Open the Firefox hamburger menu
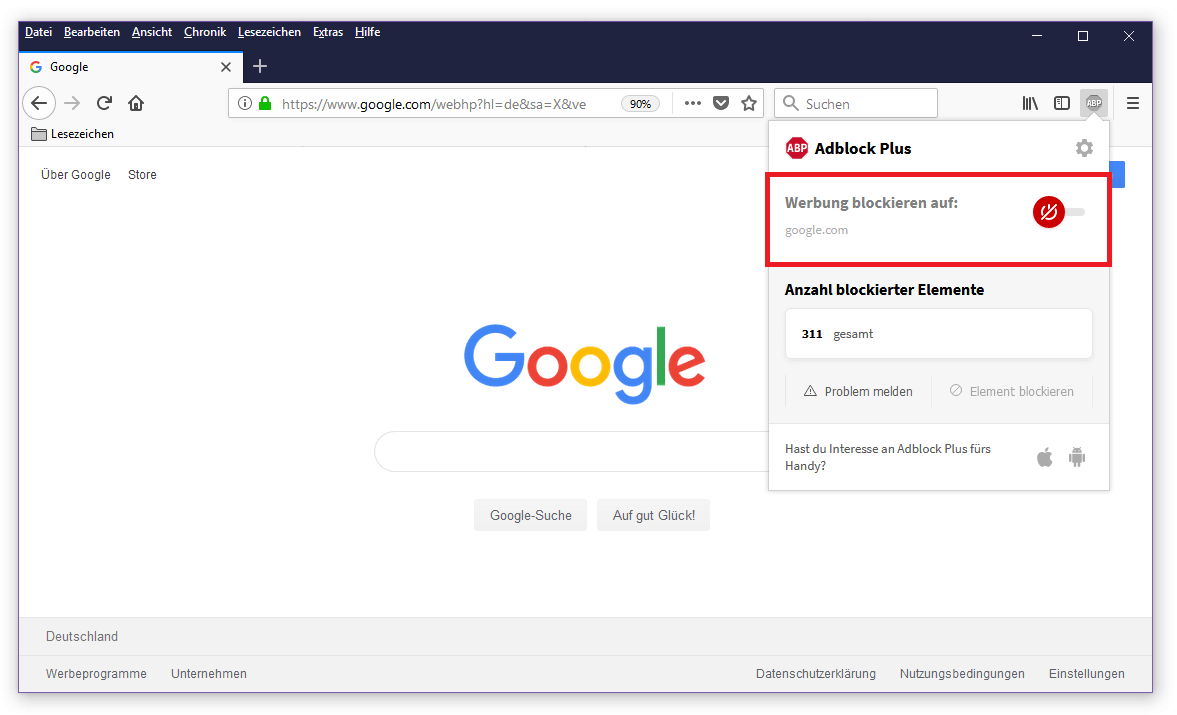Image resolution: width=1177 pixels, height=715 pixels. pyautogui.click(x=1133, y=103)
